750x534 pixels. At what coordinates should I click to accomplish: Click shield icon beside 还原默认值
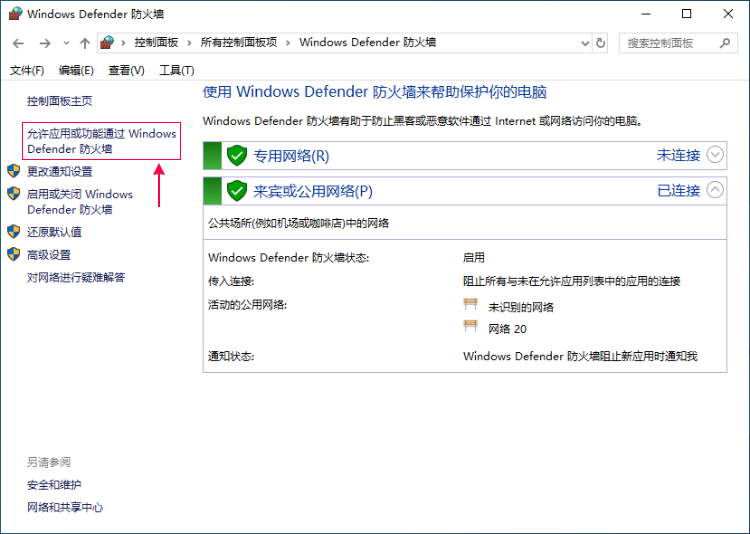[x=14, y=232]
